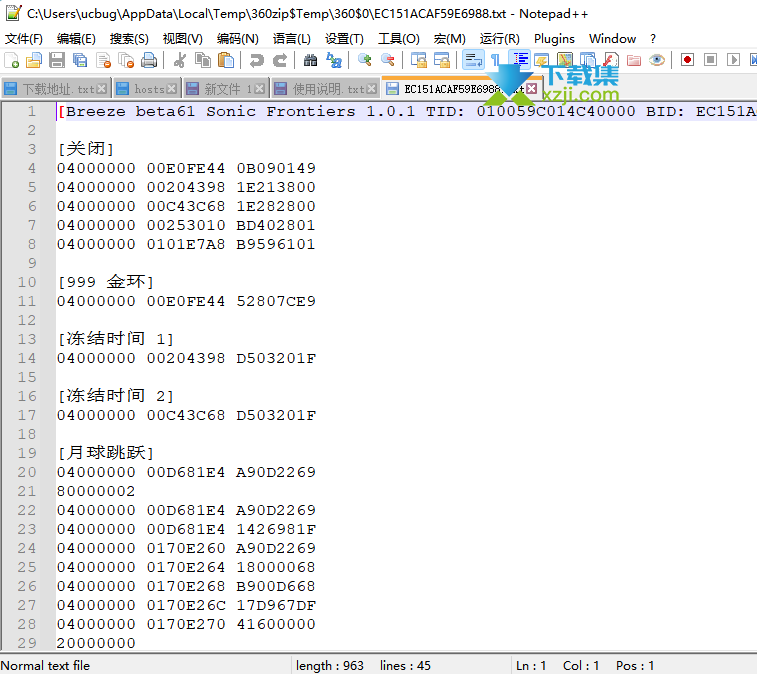Click code value 52807CE9
This screenshot has width=757, height=674.
(x=276, y=301)
